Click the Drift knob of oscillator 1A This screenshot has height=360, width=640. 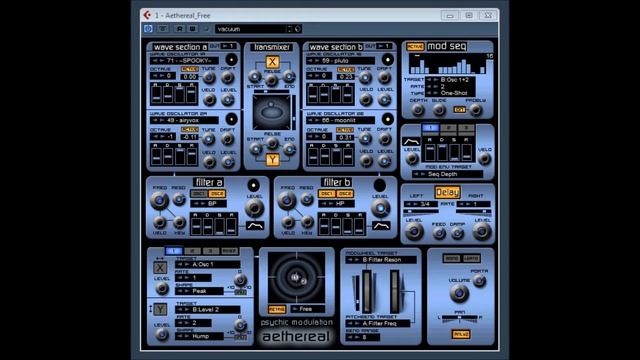pos(227,78)
